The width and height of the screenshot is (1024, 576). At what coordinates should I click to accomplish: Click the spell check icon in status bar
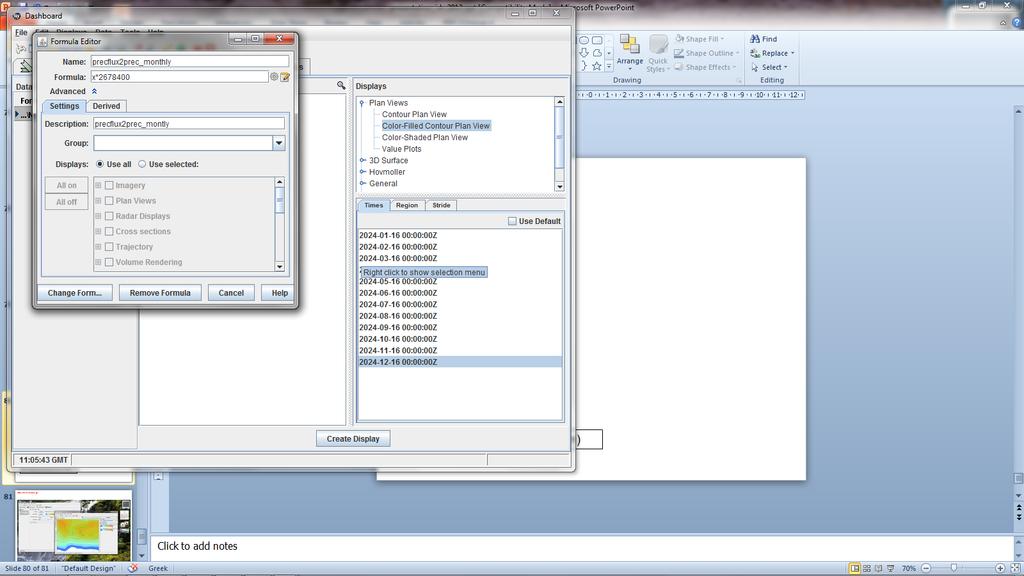coord(133,568)
